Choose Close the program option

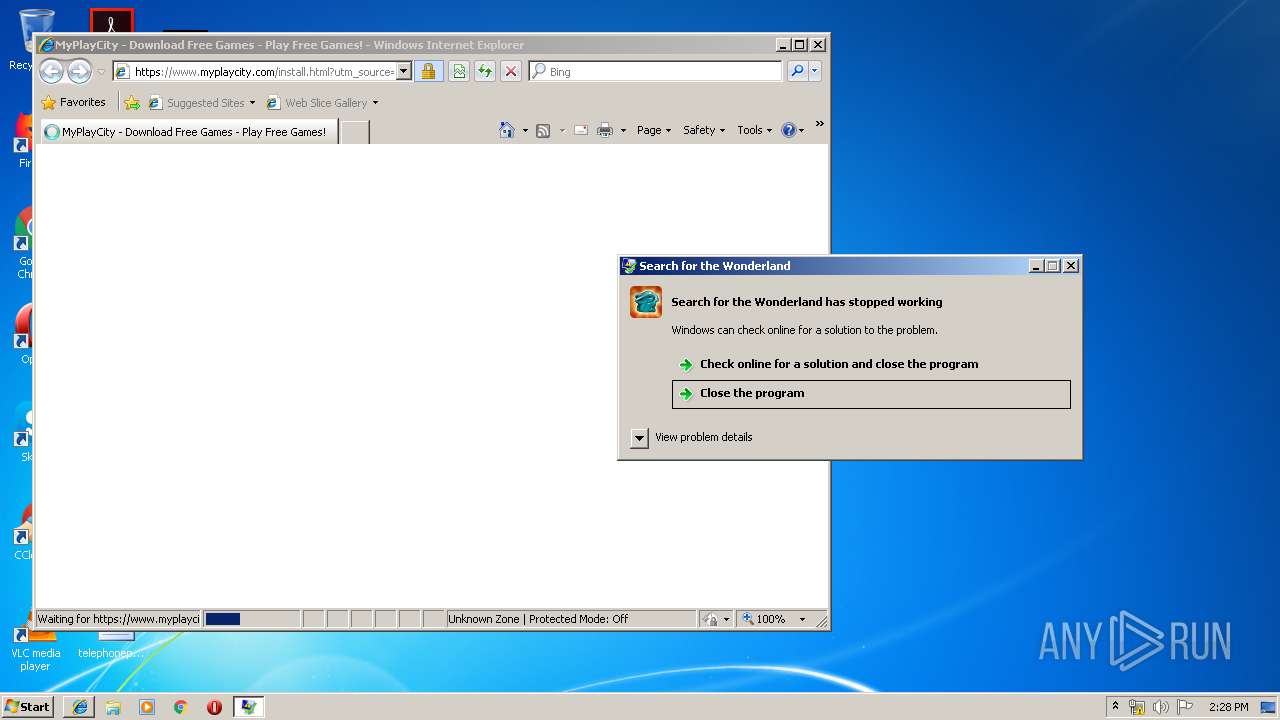[871, 393]
